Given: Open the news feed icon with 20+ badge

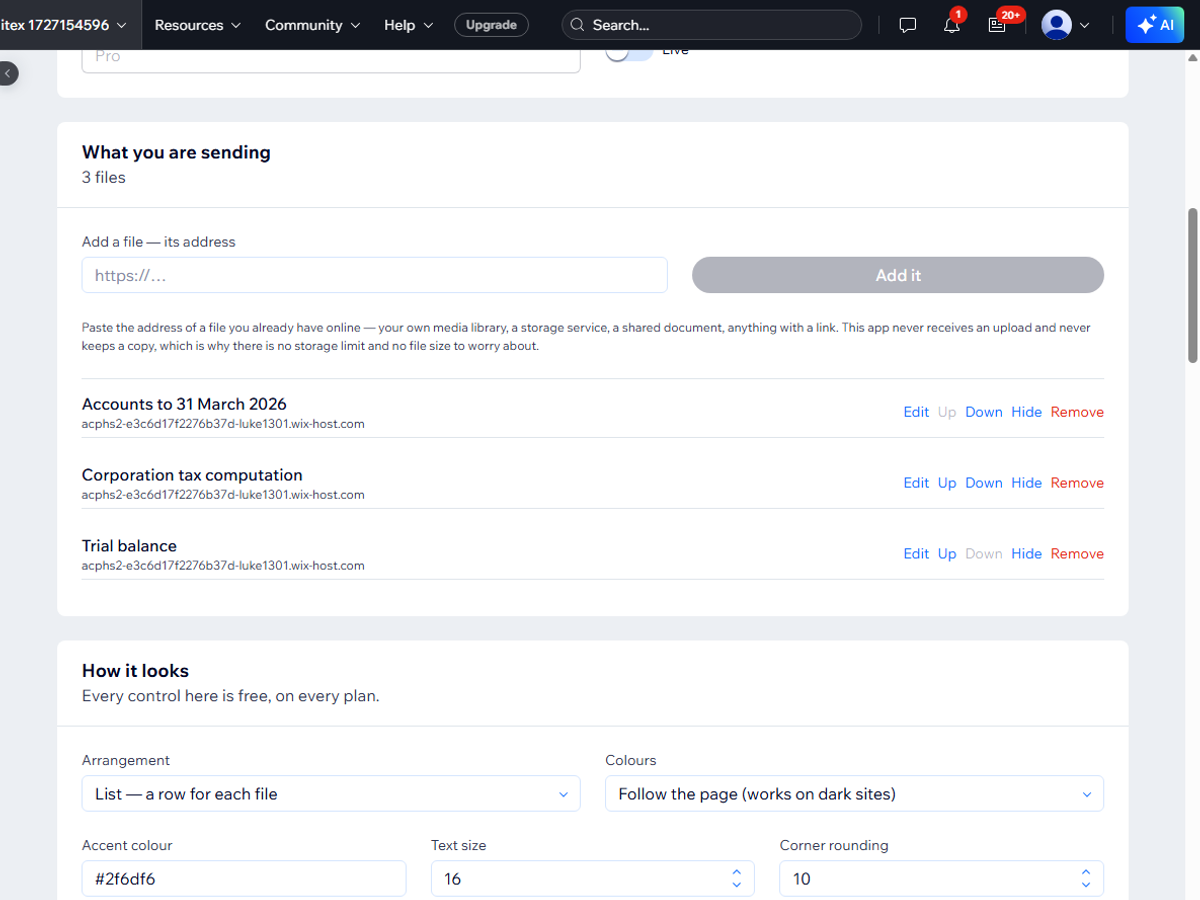Looking at the screenshot, I should (x=997, y=25).
